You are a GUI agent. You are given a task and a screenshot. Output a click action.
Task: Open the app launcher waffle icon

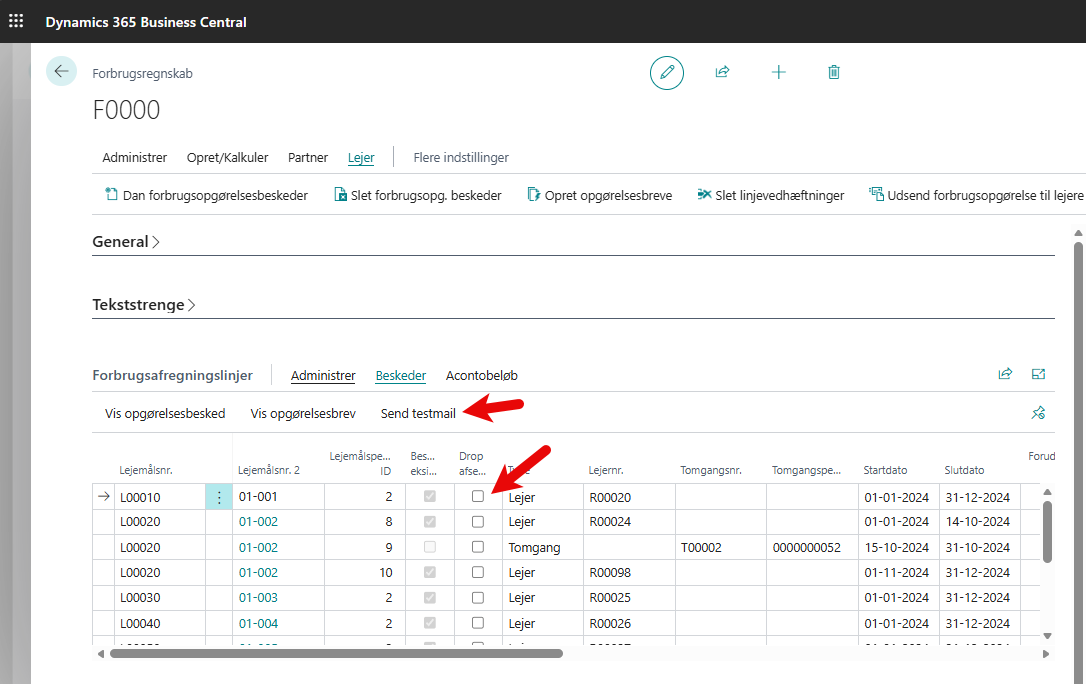[16, 21]
